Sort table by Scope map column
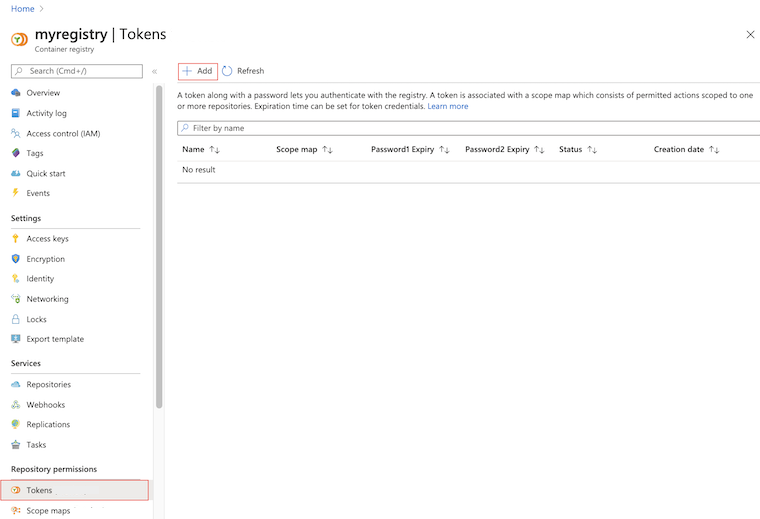The image size is (760, 519). click(328, 150)
